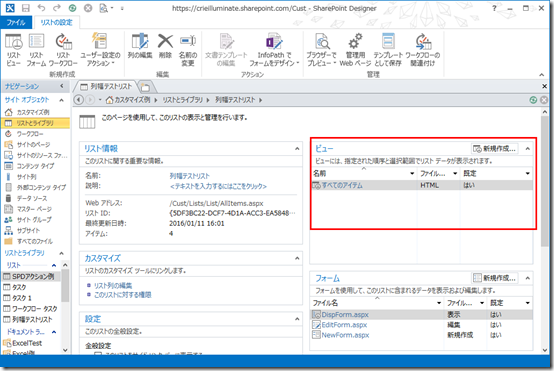Click リスト列の編集 link
The height and width of the screenshot is (371, 554).
pos(113,285)
